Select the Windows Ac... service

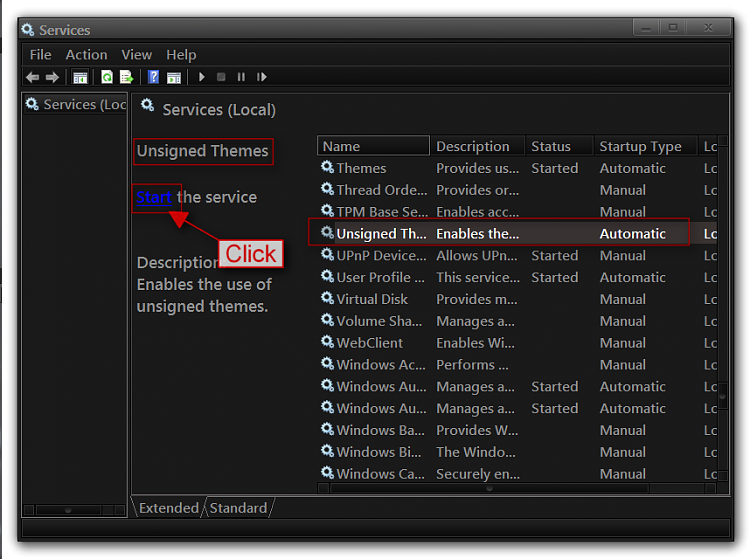point(381,365)
